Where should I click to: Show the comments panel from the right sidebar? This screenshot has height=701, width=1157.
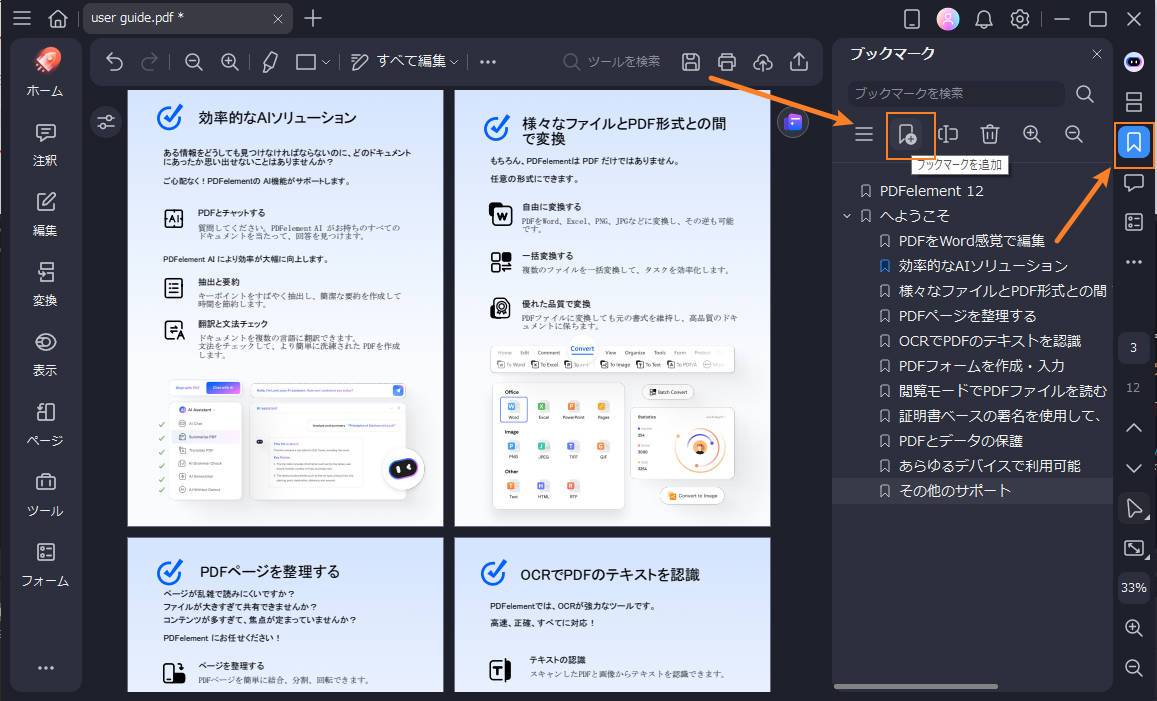[x=1133, y=181]
